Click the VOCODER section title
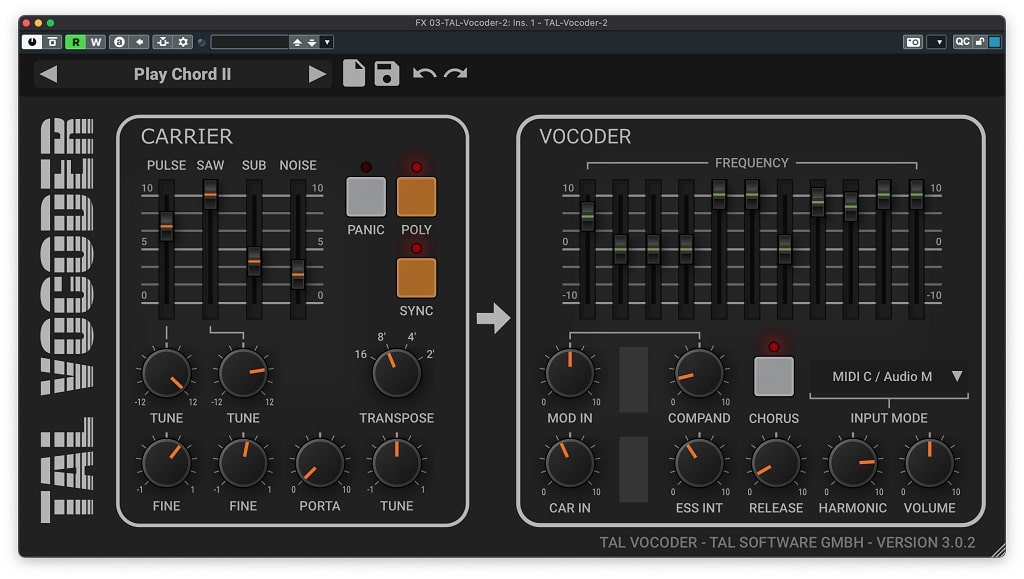 click(585, 136)
